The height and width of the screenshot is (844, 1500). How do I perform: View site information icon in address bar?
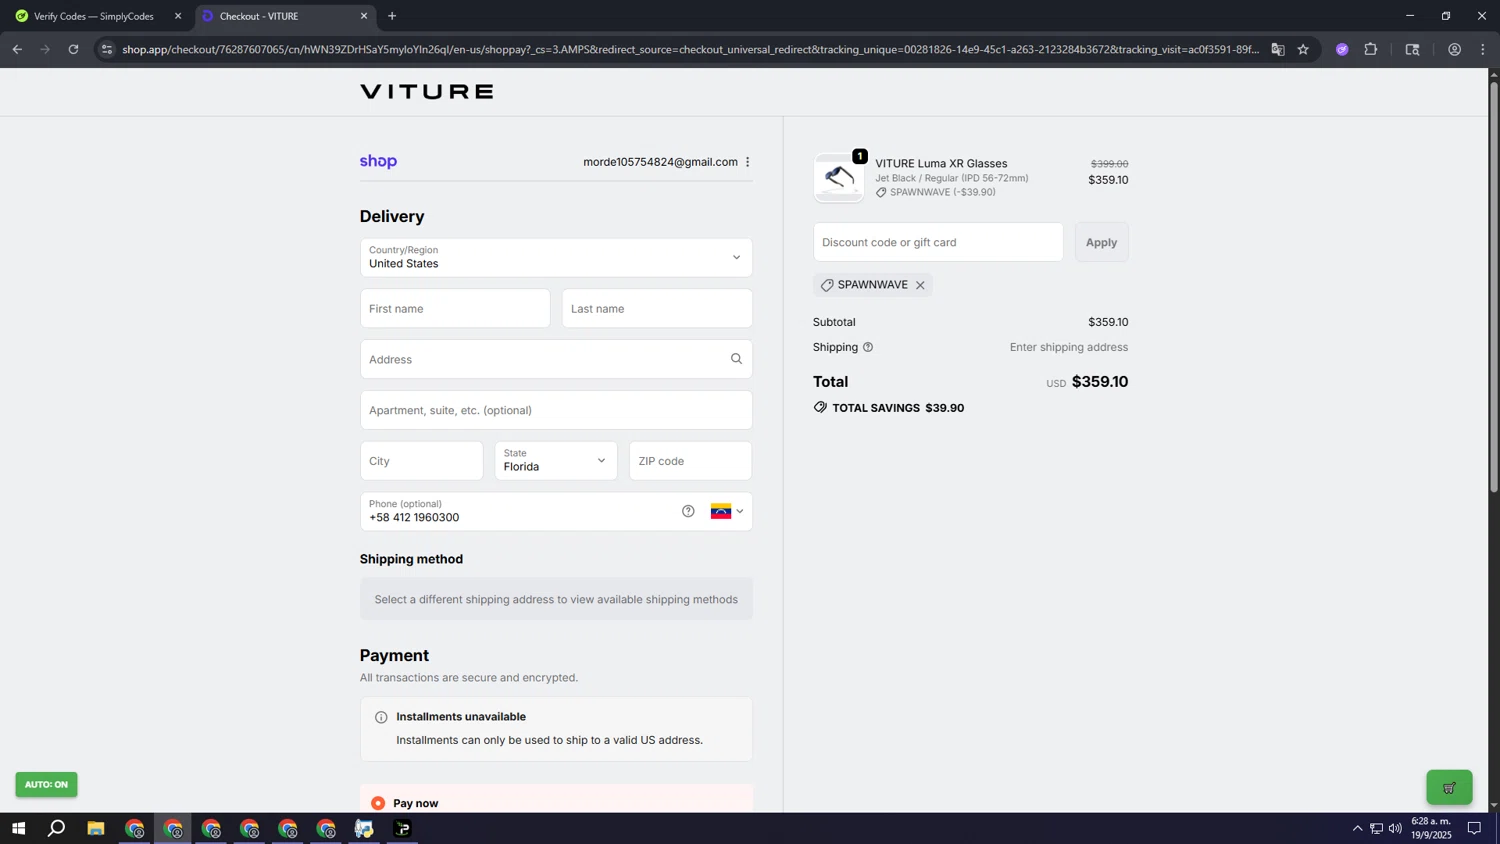(107, 49)
